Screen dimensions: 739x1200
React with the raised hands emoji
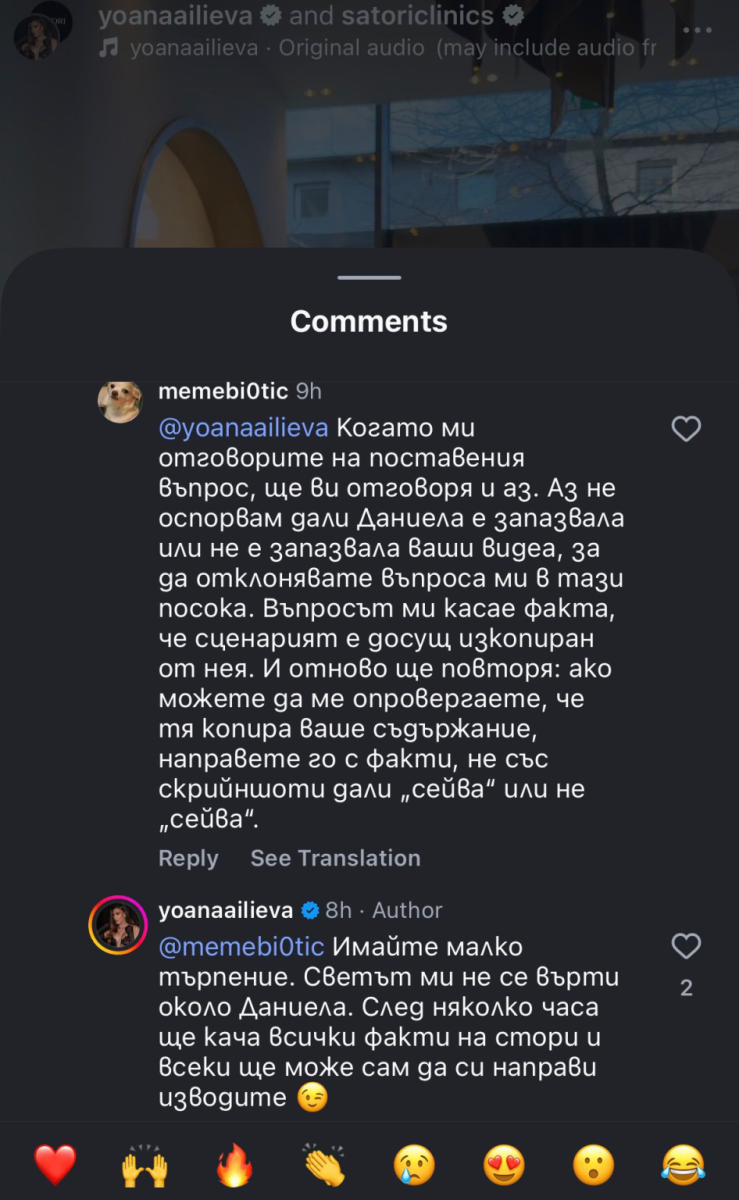(144, 1163)
